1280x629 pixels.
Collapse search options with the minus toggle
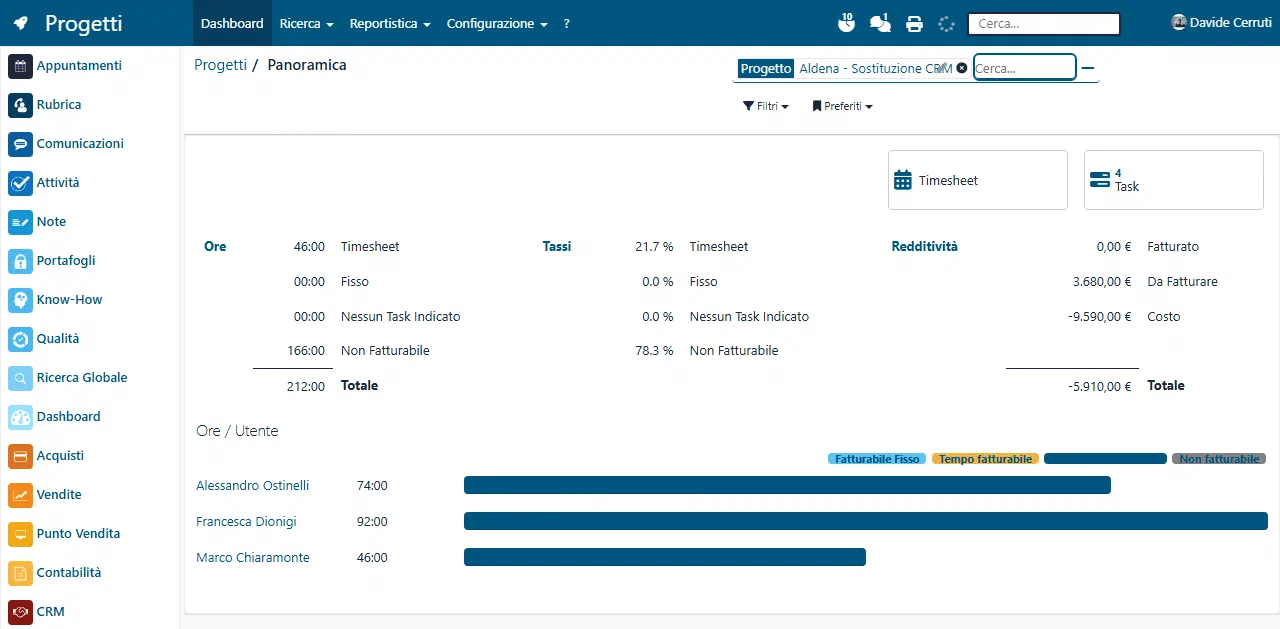tap(1088, 68)
